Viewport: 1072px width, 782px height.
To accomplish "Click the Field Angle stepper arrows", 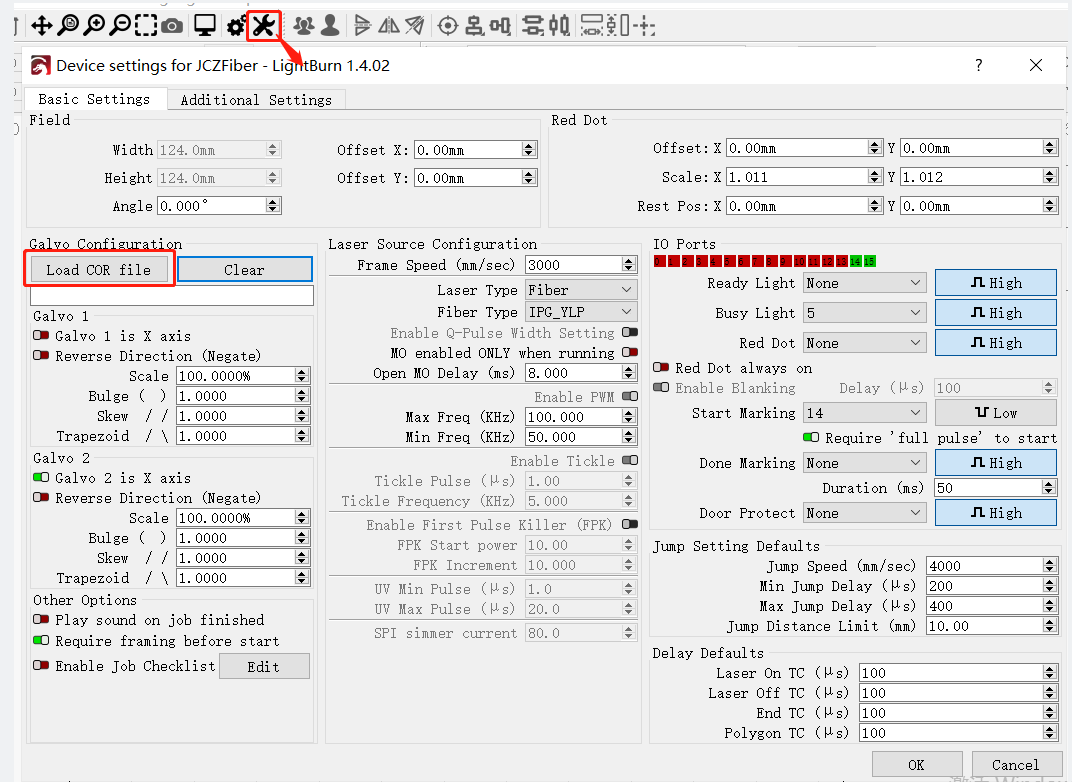I will coord(273,205).
